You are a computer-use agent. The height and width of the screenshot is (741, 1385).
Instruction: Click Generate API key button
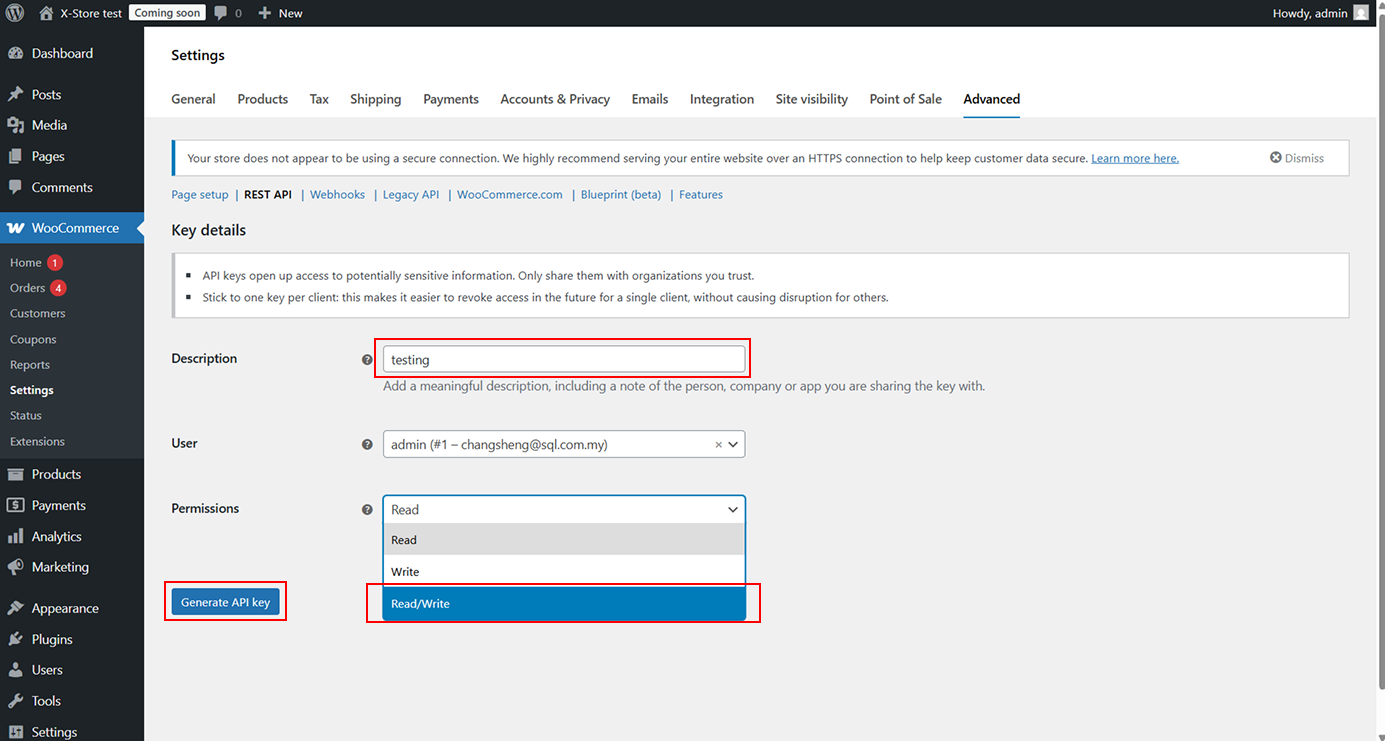(x=225, y=602)
